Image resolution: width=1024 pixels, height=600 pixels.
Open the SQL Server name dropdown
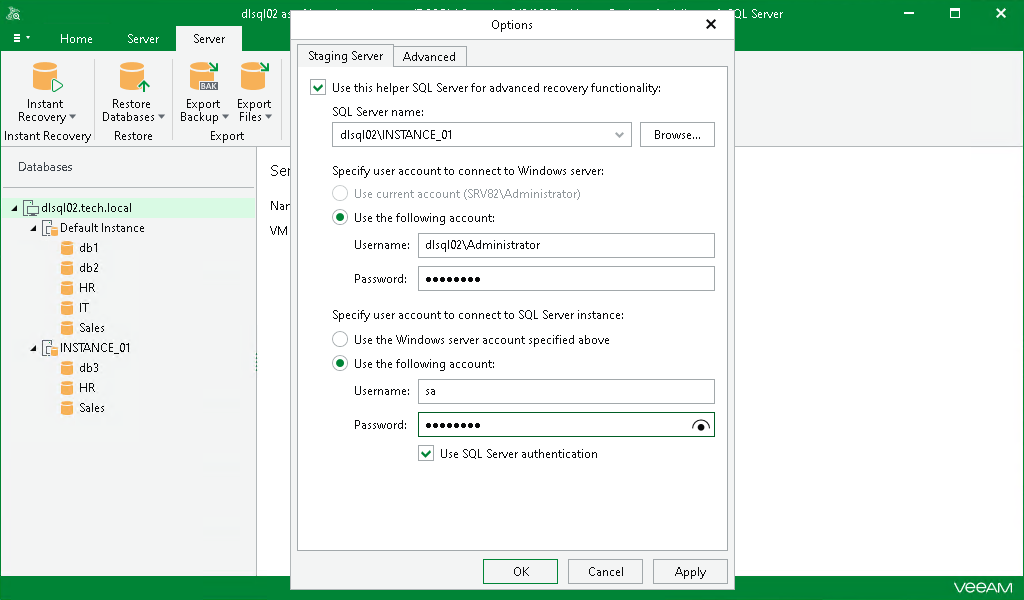[x=620, y=134]
